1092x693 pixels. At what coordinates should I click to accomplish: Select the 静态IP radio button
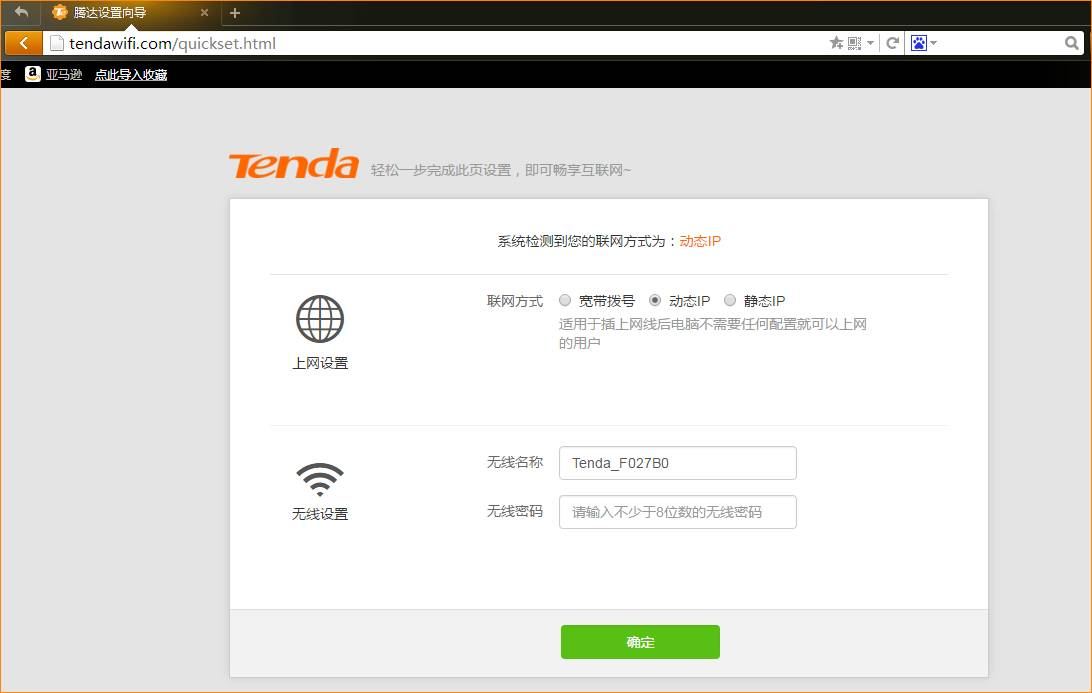click(730, 300)
